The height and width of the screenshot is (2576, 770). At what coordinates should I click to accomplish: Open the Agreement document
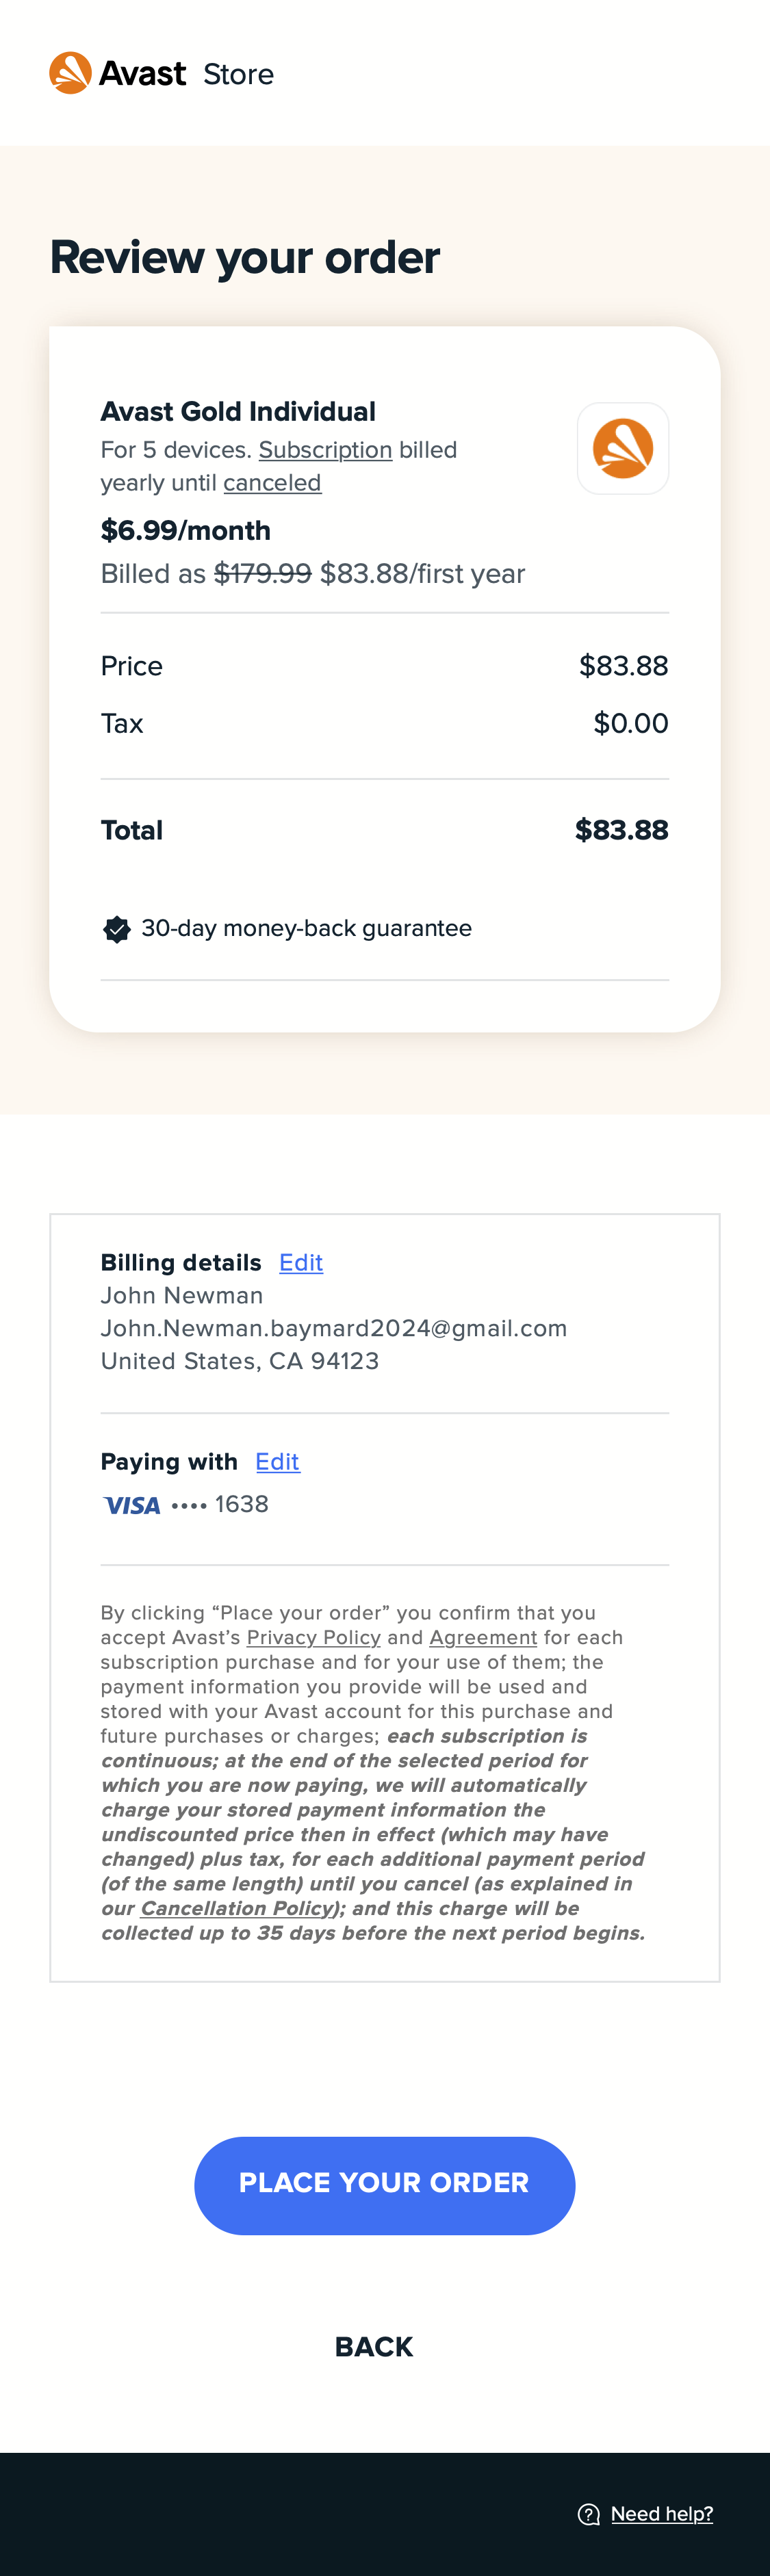[483, 1637]
